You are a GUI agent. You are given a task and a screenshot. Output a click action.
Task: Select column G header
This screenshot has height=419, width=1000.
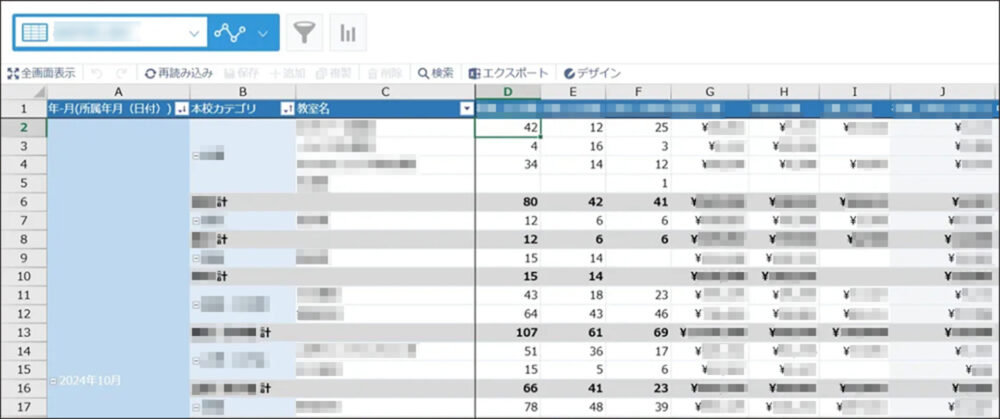tap(710, 92)
